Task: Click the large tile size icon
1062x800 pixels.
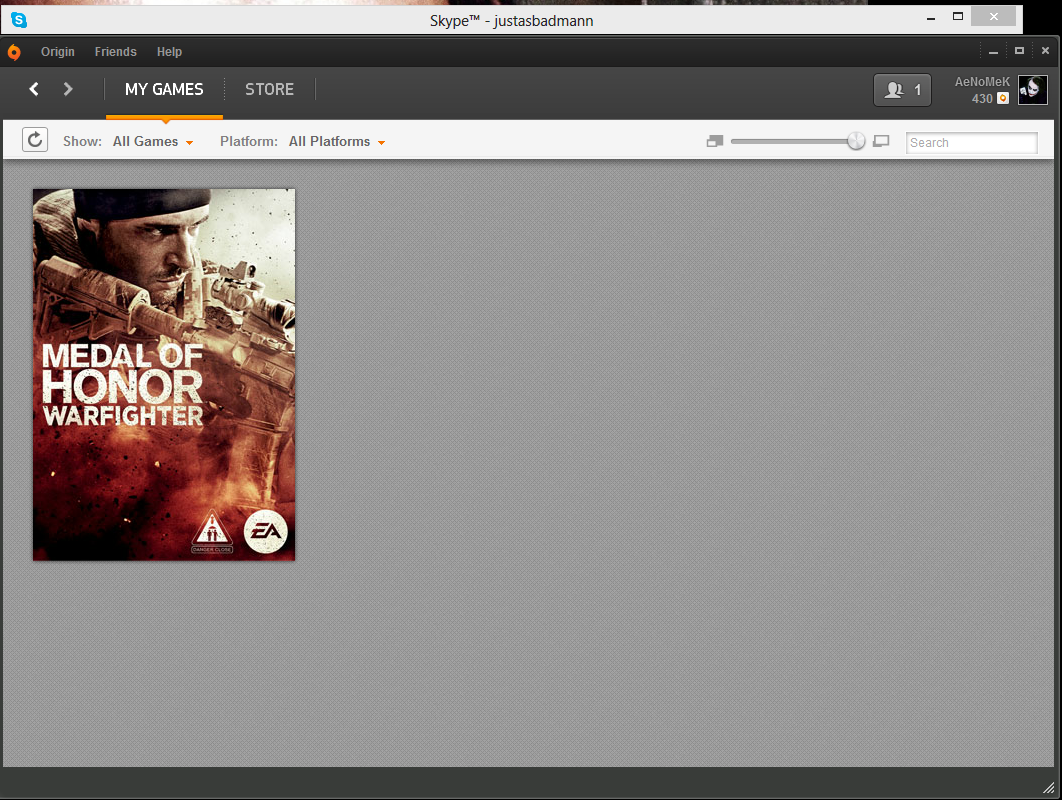Action: (x=881, y=141)
